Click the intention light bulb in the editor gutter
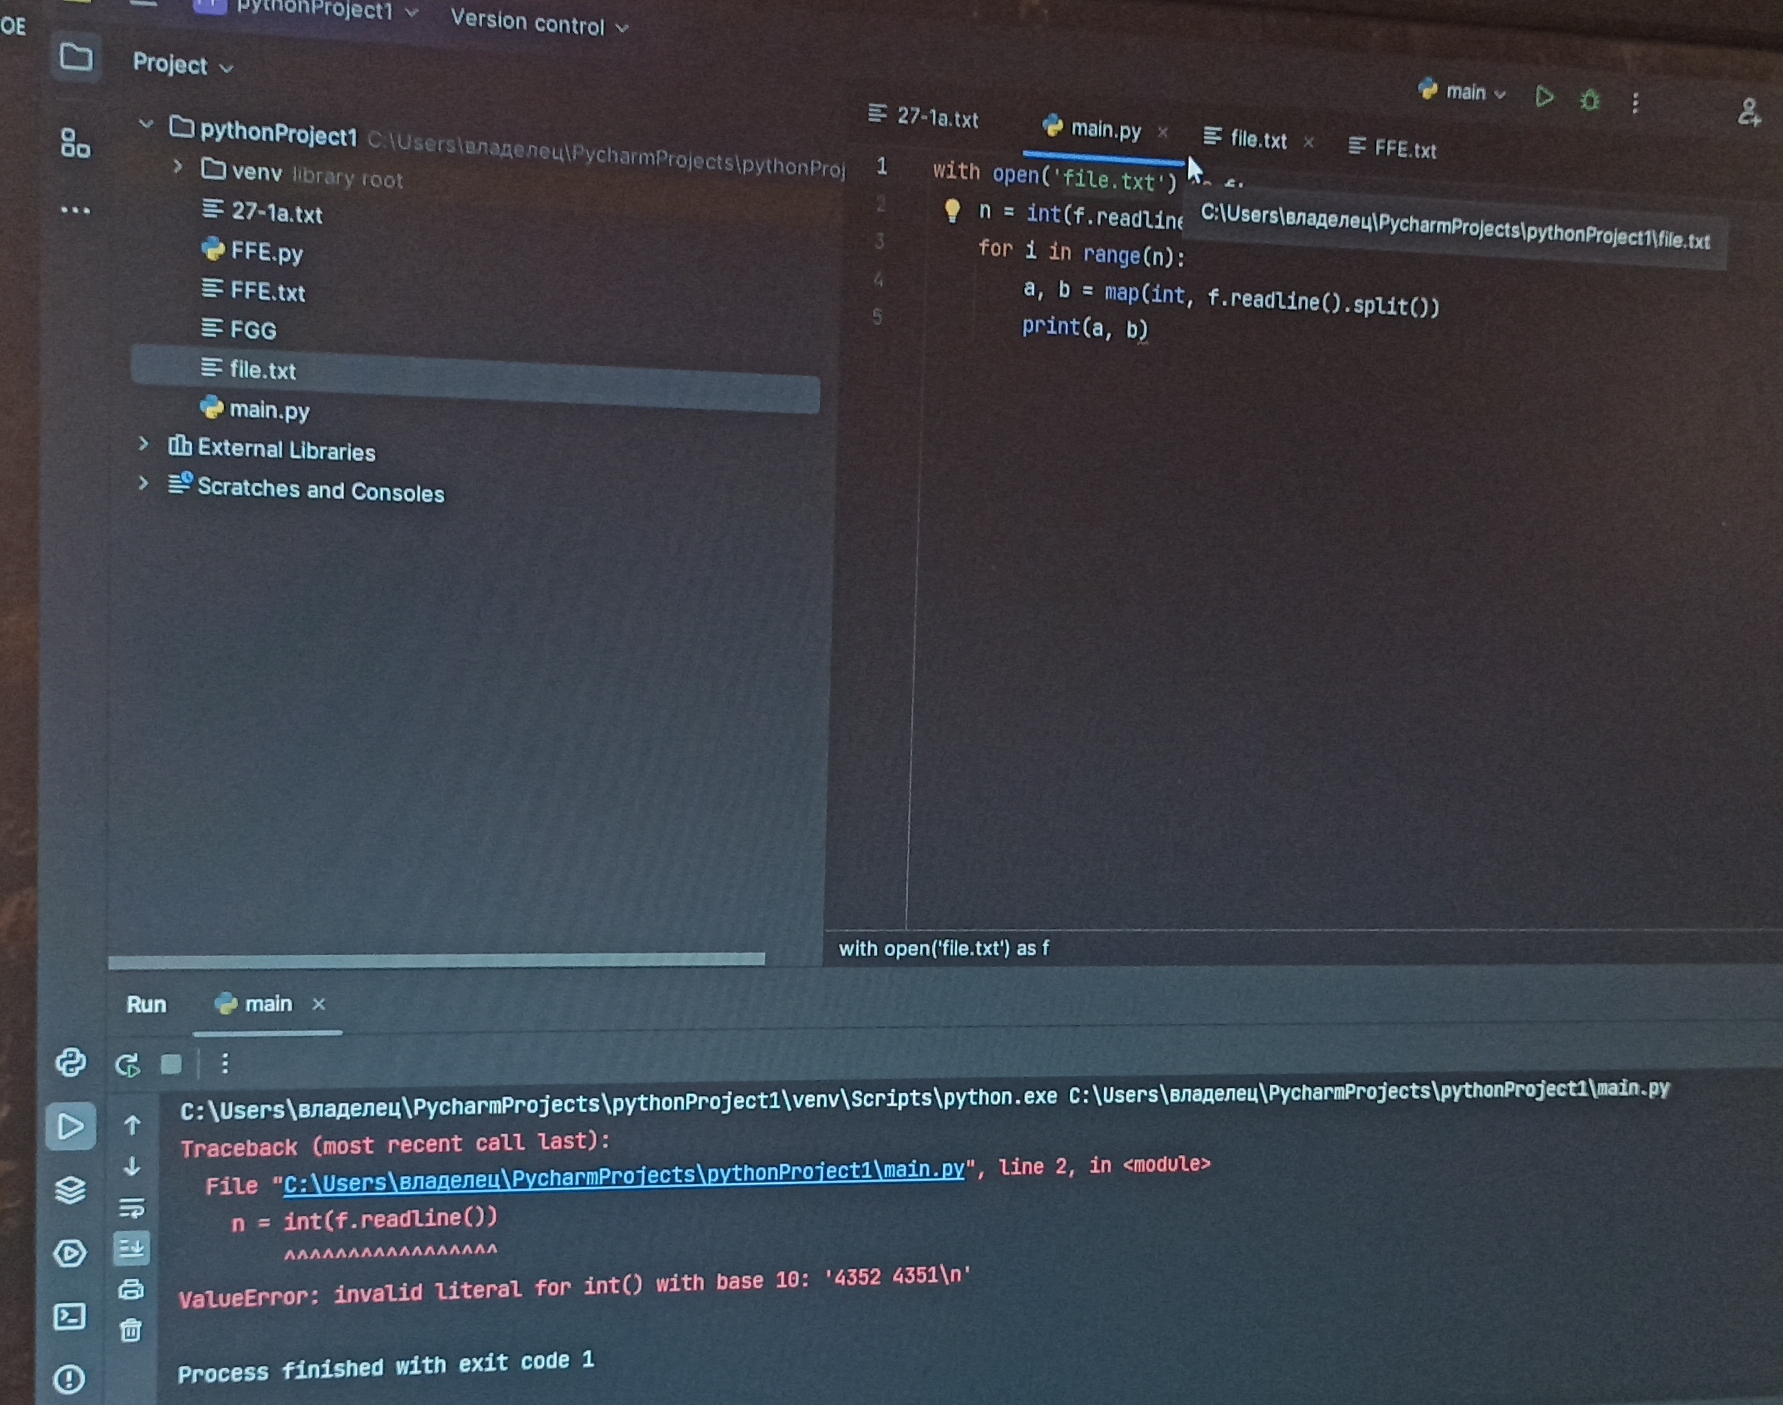This screenshot has width=1783, height=1405. coord(955,209)
